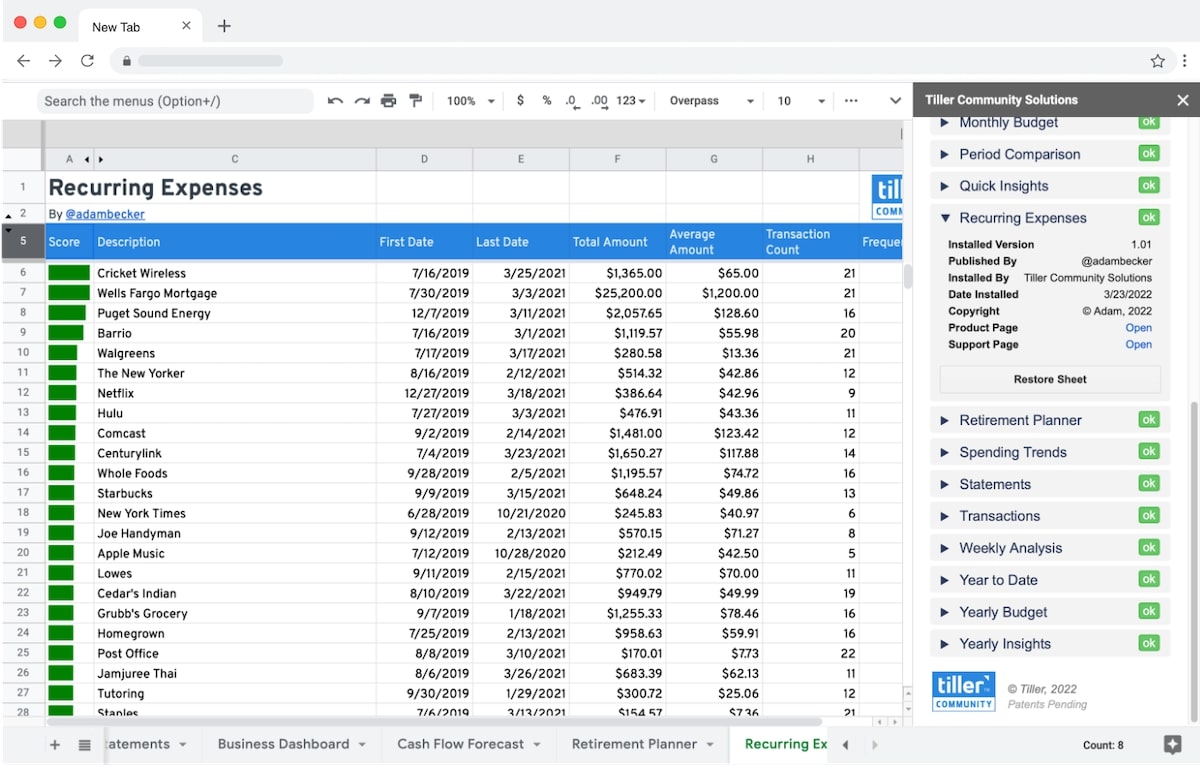Screen dimensions: 1200x769
Task: Open the zoom 100% dropdown
Action: tap(471, 101)
